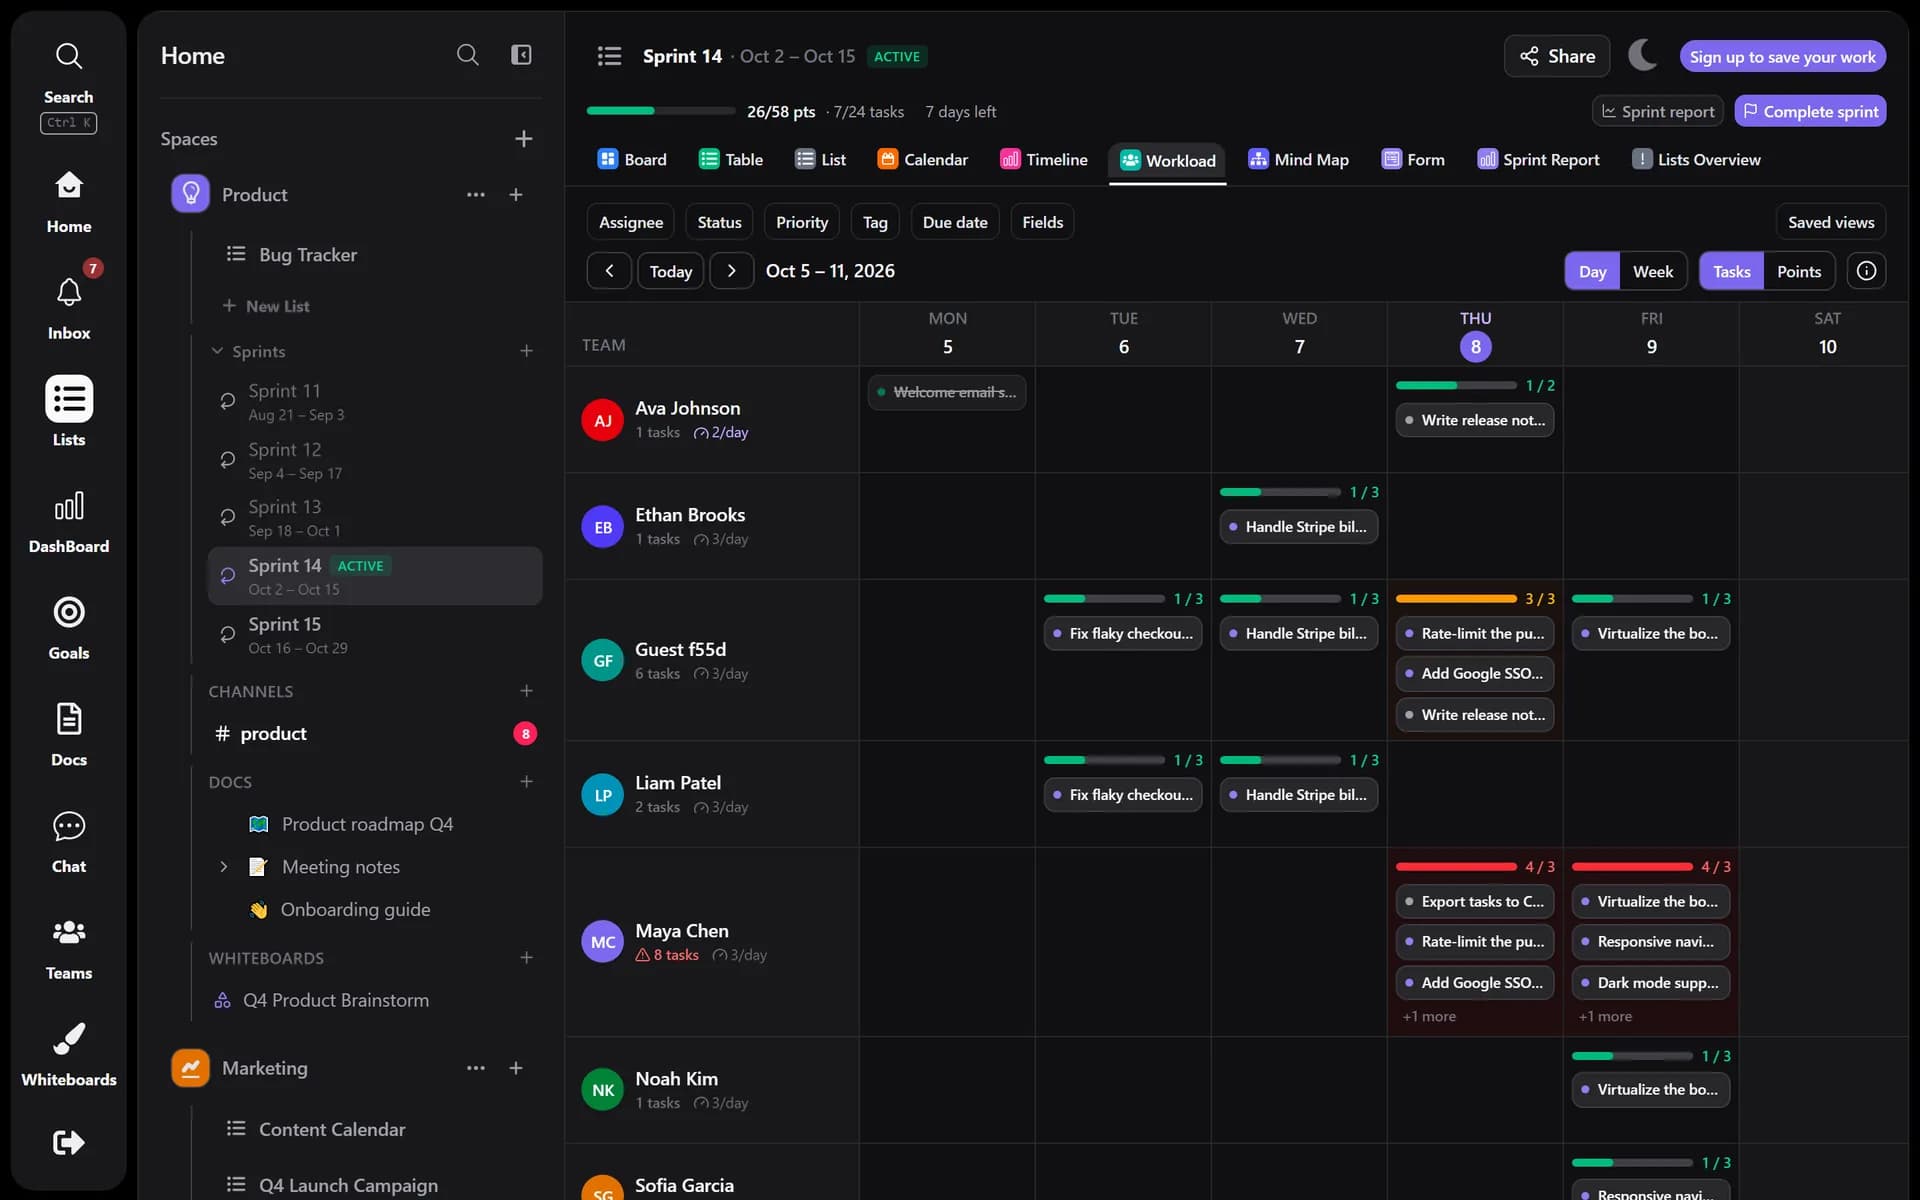Switch to the Mind Map tab
The image size is (1920, 1200).
coord(1298,160)
